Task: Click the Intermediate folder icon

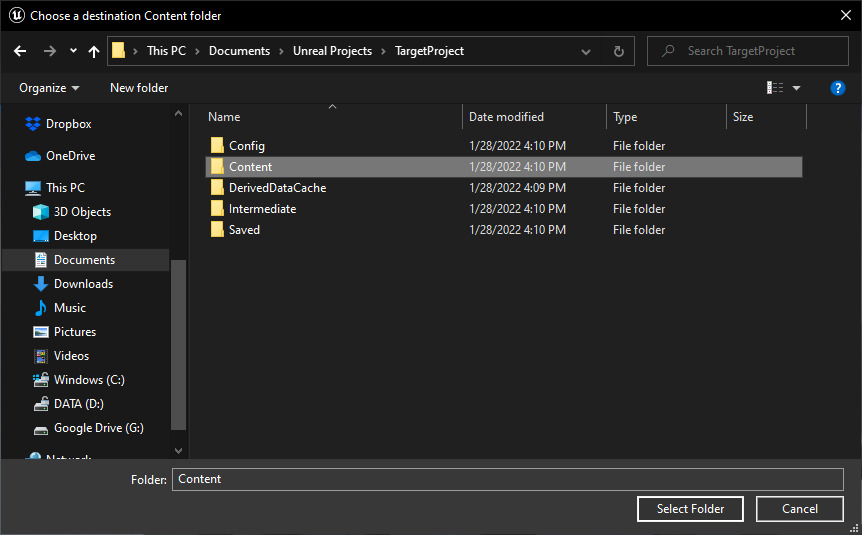Action: click(x=217, y=208)
